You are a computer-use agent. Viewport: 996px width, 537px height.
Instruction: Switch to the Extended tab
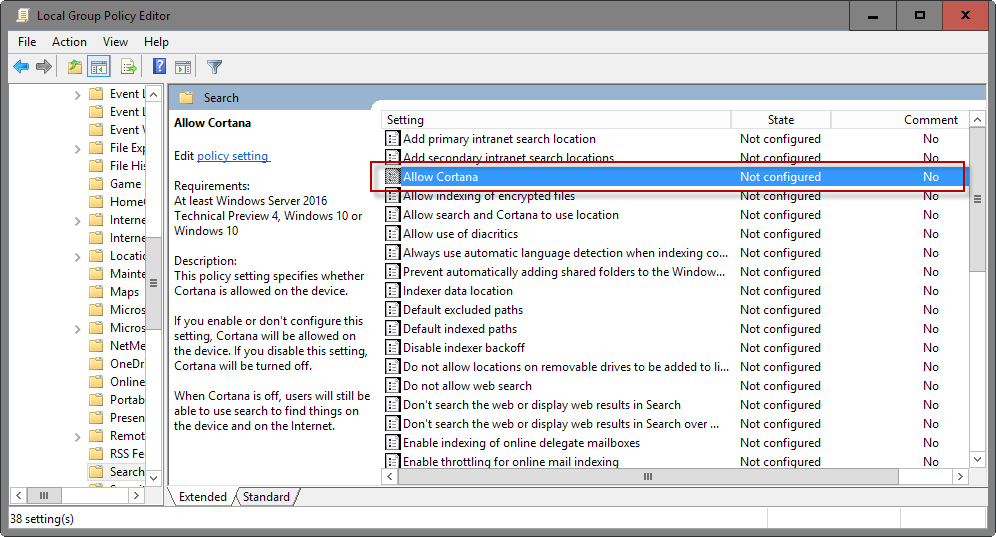click(203, 497)
